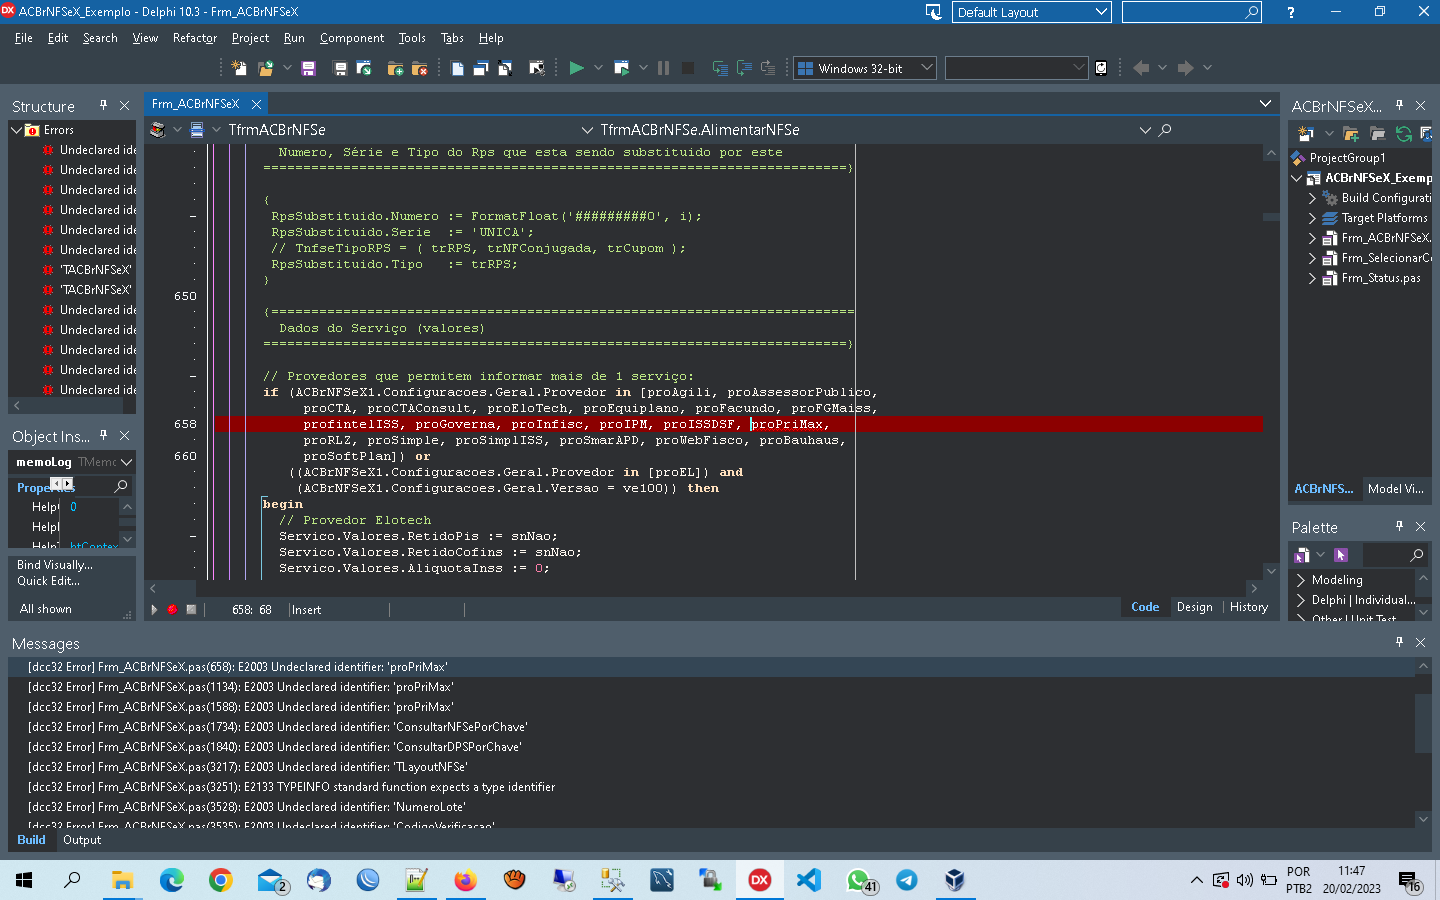Click the New Items toolbar icon
1440x900 pixels.
coord(239,68)
